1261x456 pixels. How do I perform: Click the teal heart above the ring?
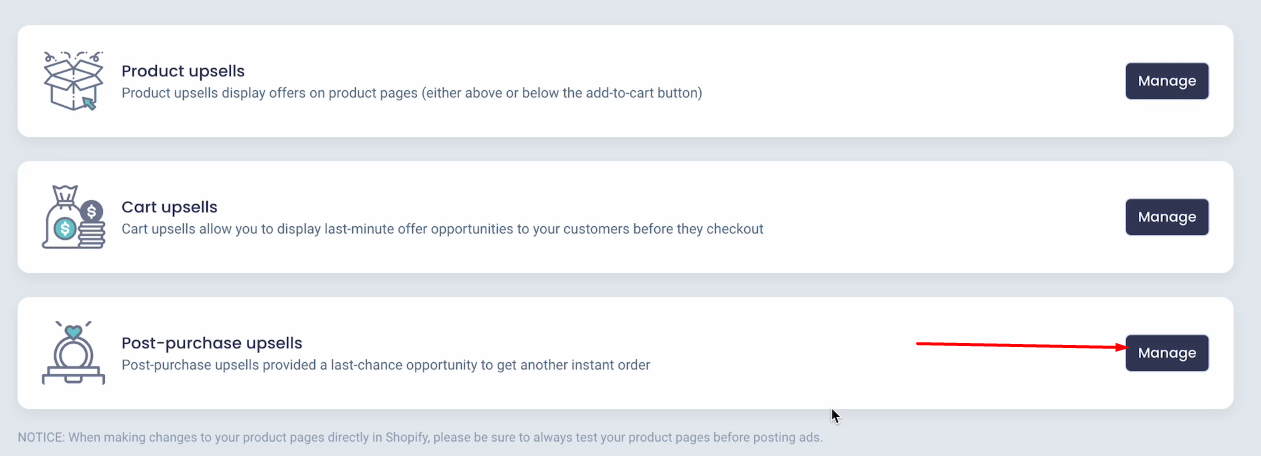click(73, 329)
